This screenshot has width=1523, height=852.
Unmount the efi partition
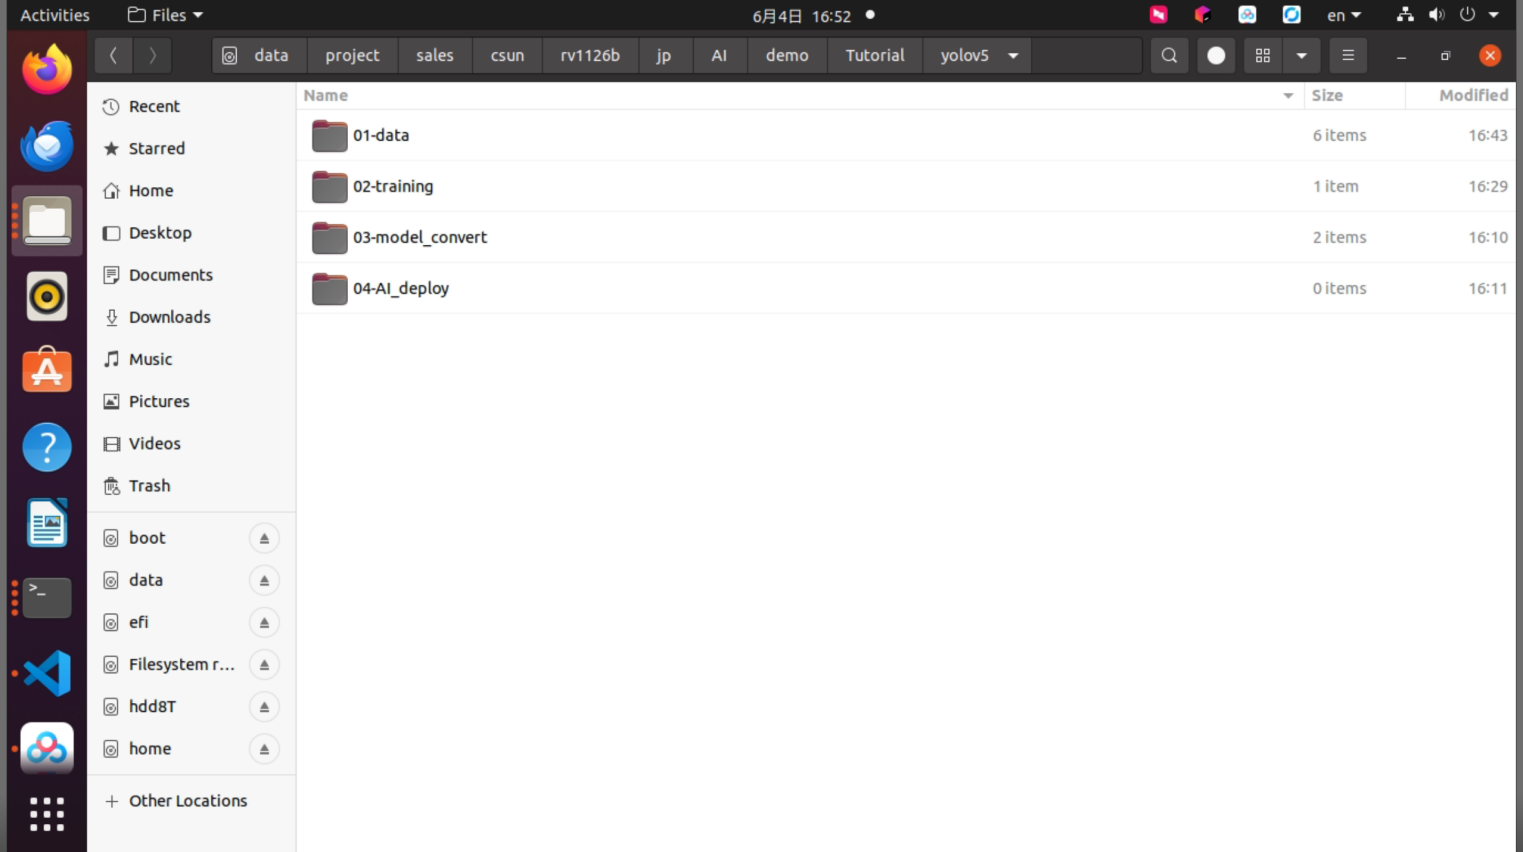pyautogui.click(x=264, y=623)
